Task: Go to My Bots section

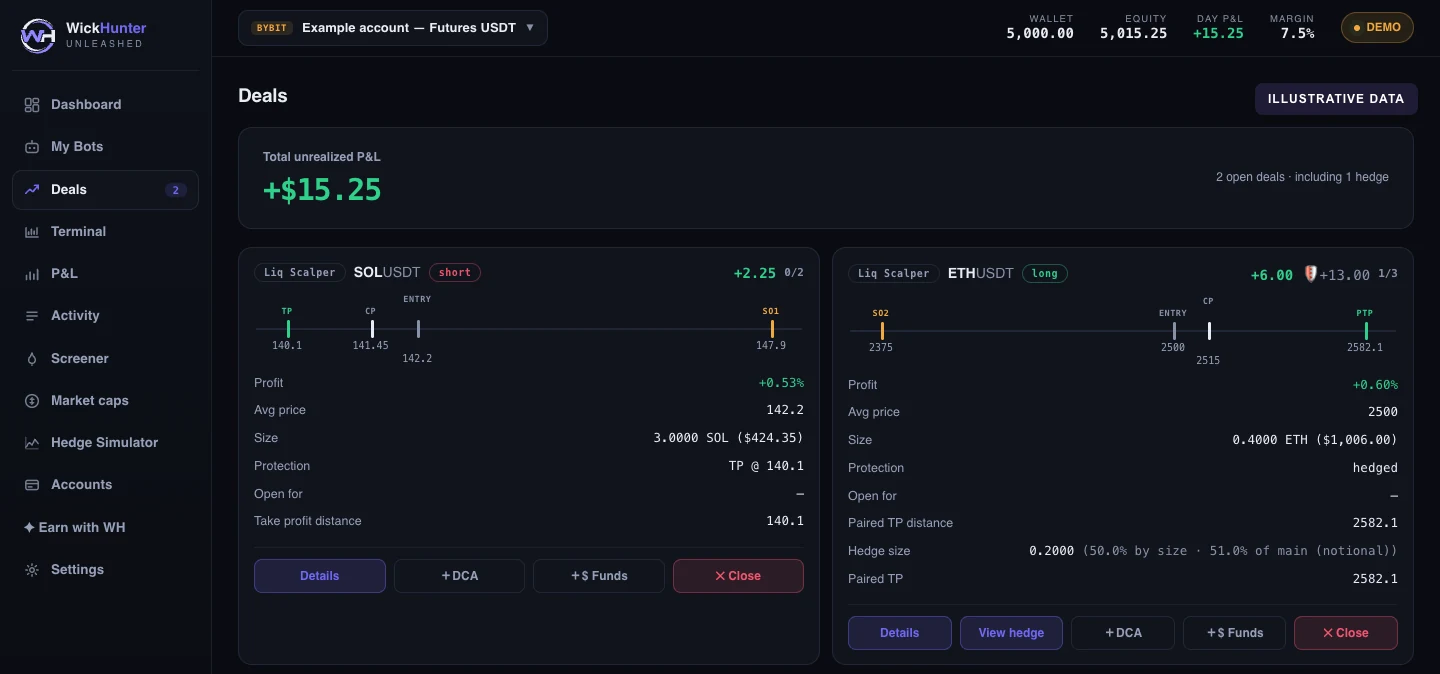Action: click(x=105, y=147)
